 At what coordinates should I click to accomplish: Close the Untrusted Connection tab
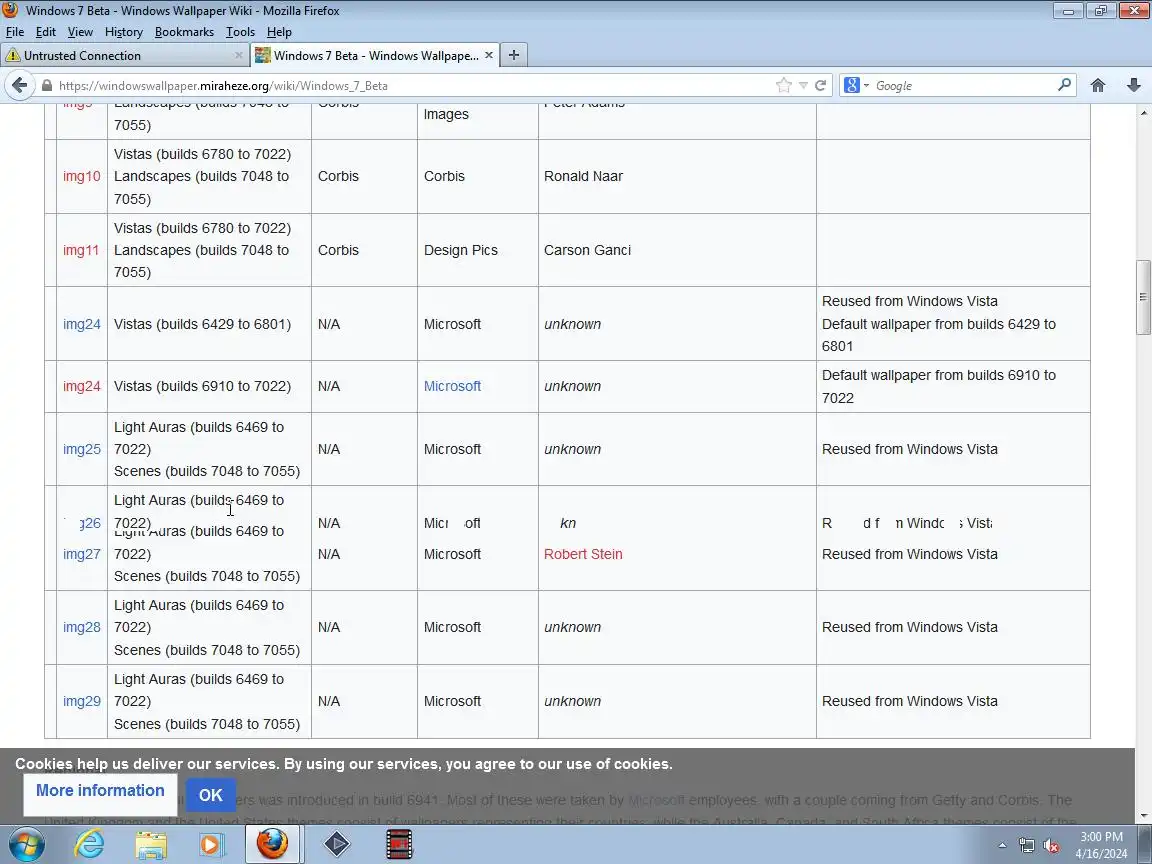tap(238, 55)
